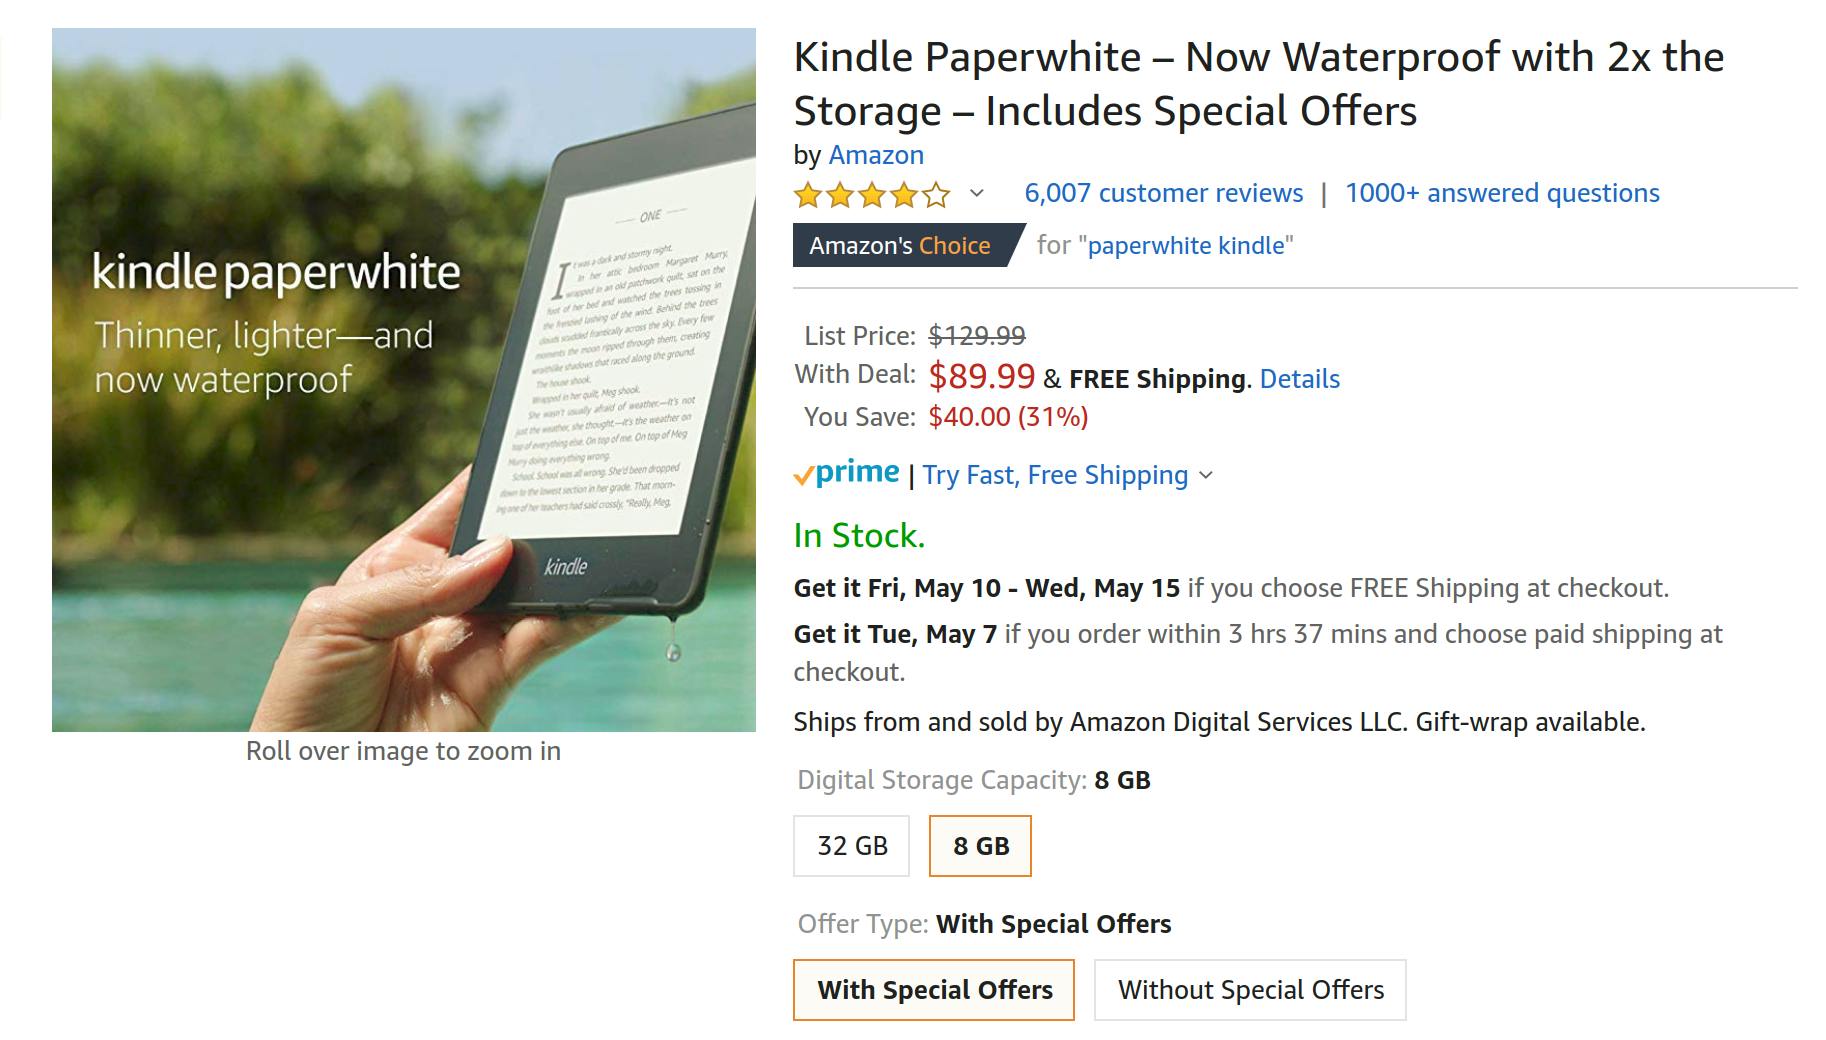Click the In Stock availability text
Viewport: 1826px width, 1040px height.
pyautogui.click(x=859, y=536)
